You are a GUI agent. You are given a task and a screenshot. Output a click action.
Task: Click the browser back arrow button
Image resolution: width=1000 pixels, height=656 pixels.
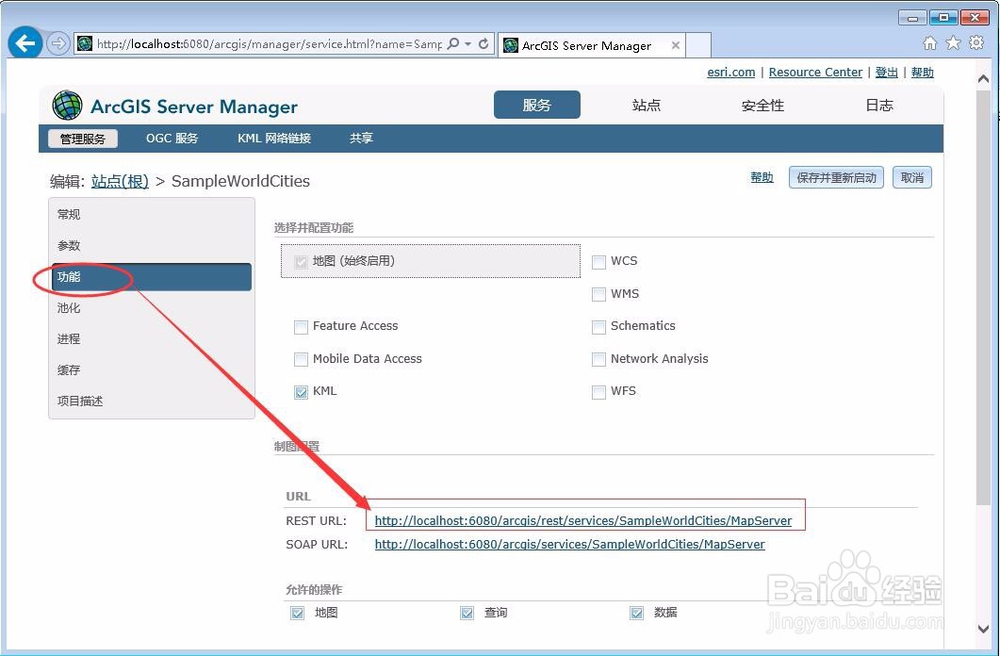tap(25, 43)
